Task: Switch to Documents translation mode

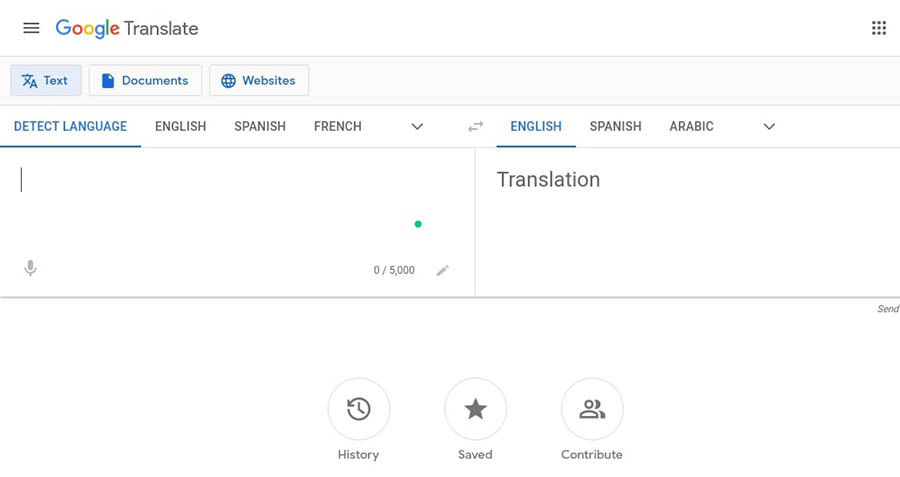Action: [145, 81]
